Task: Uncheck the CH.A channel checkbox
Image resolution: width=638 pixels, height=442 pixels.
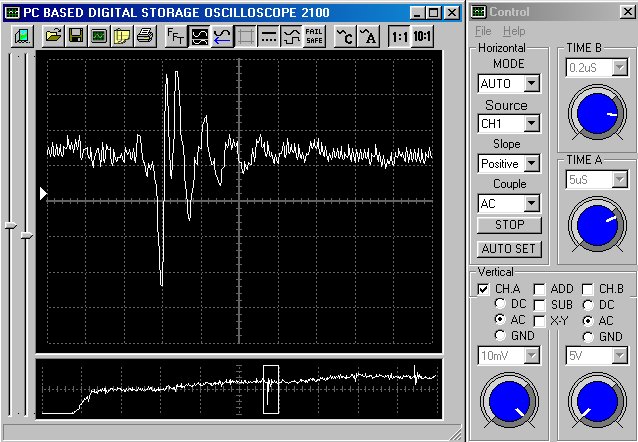Action: click(x=484, y=289)
